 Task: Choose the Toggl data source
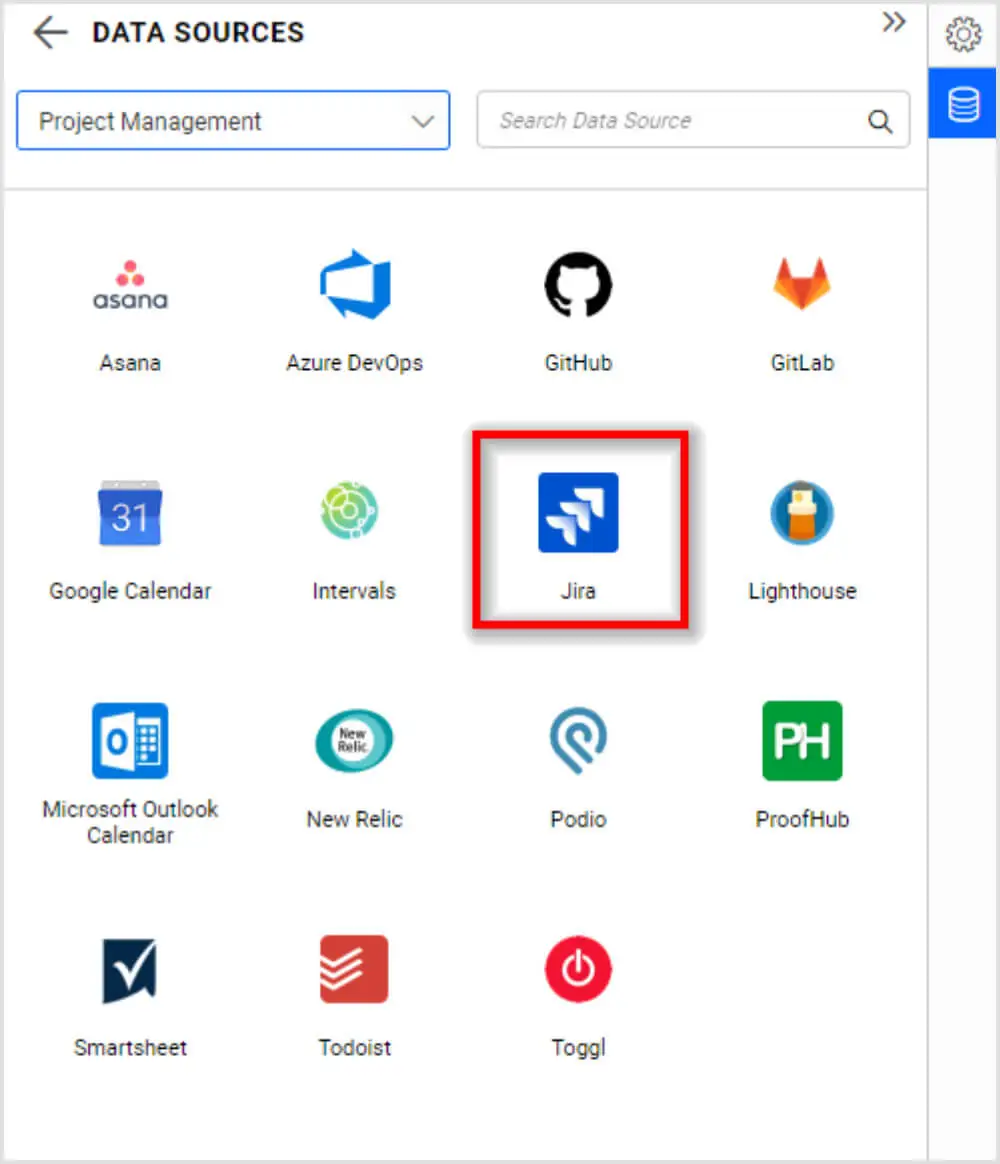pos(578,970)
